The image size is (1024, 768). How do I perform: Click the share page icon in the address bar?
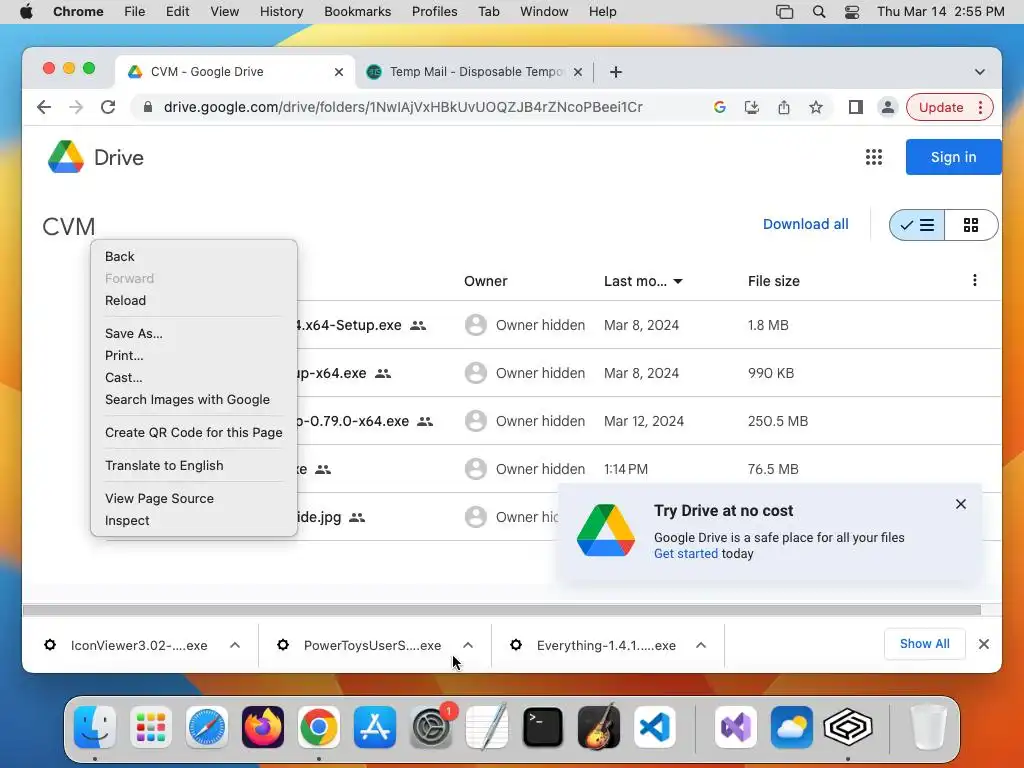click(784, 107)
